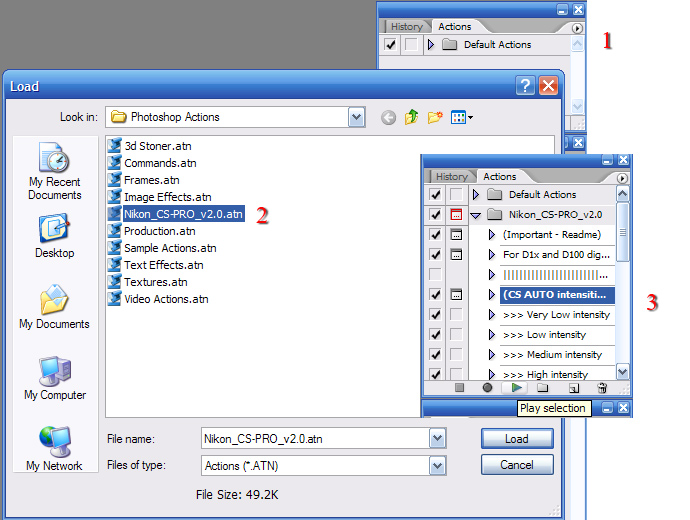This screenshot has height=520, width=690.
Task: Click the Load button
Action: click(517, 439)
